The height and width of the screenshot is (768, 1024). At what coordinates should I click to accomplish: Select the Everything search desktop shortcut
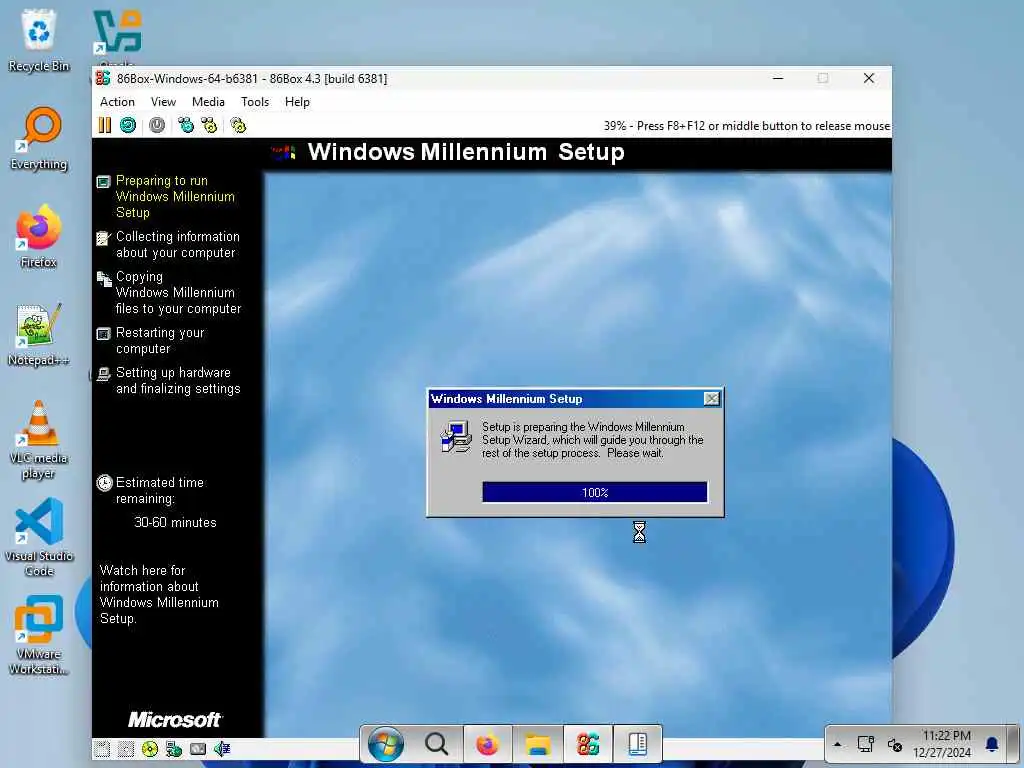tap(39, 138)
